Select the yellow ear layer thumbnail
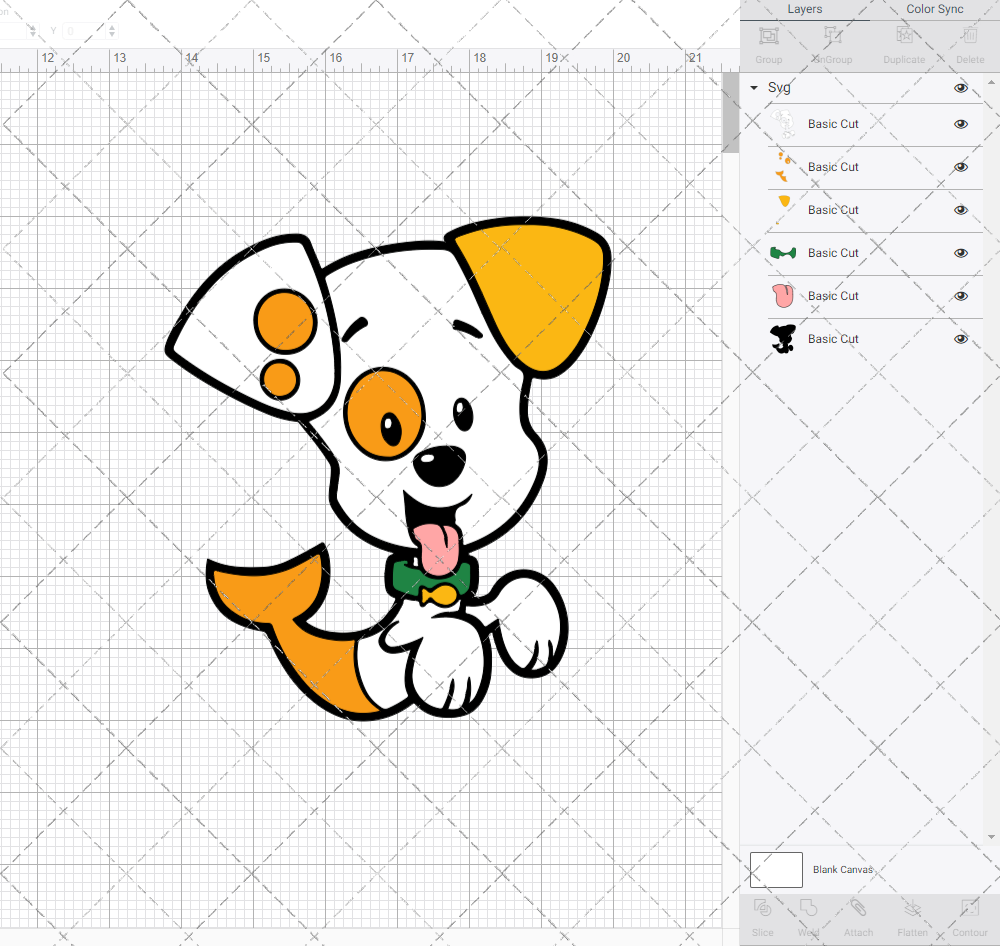Image resolution: width=1000 pixels, height=946 pixels. [x=783, y=209]
